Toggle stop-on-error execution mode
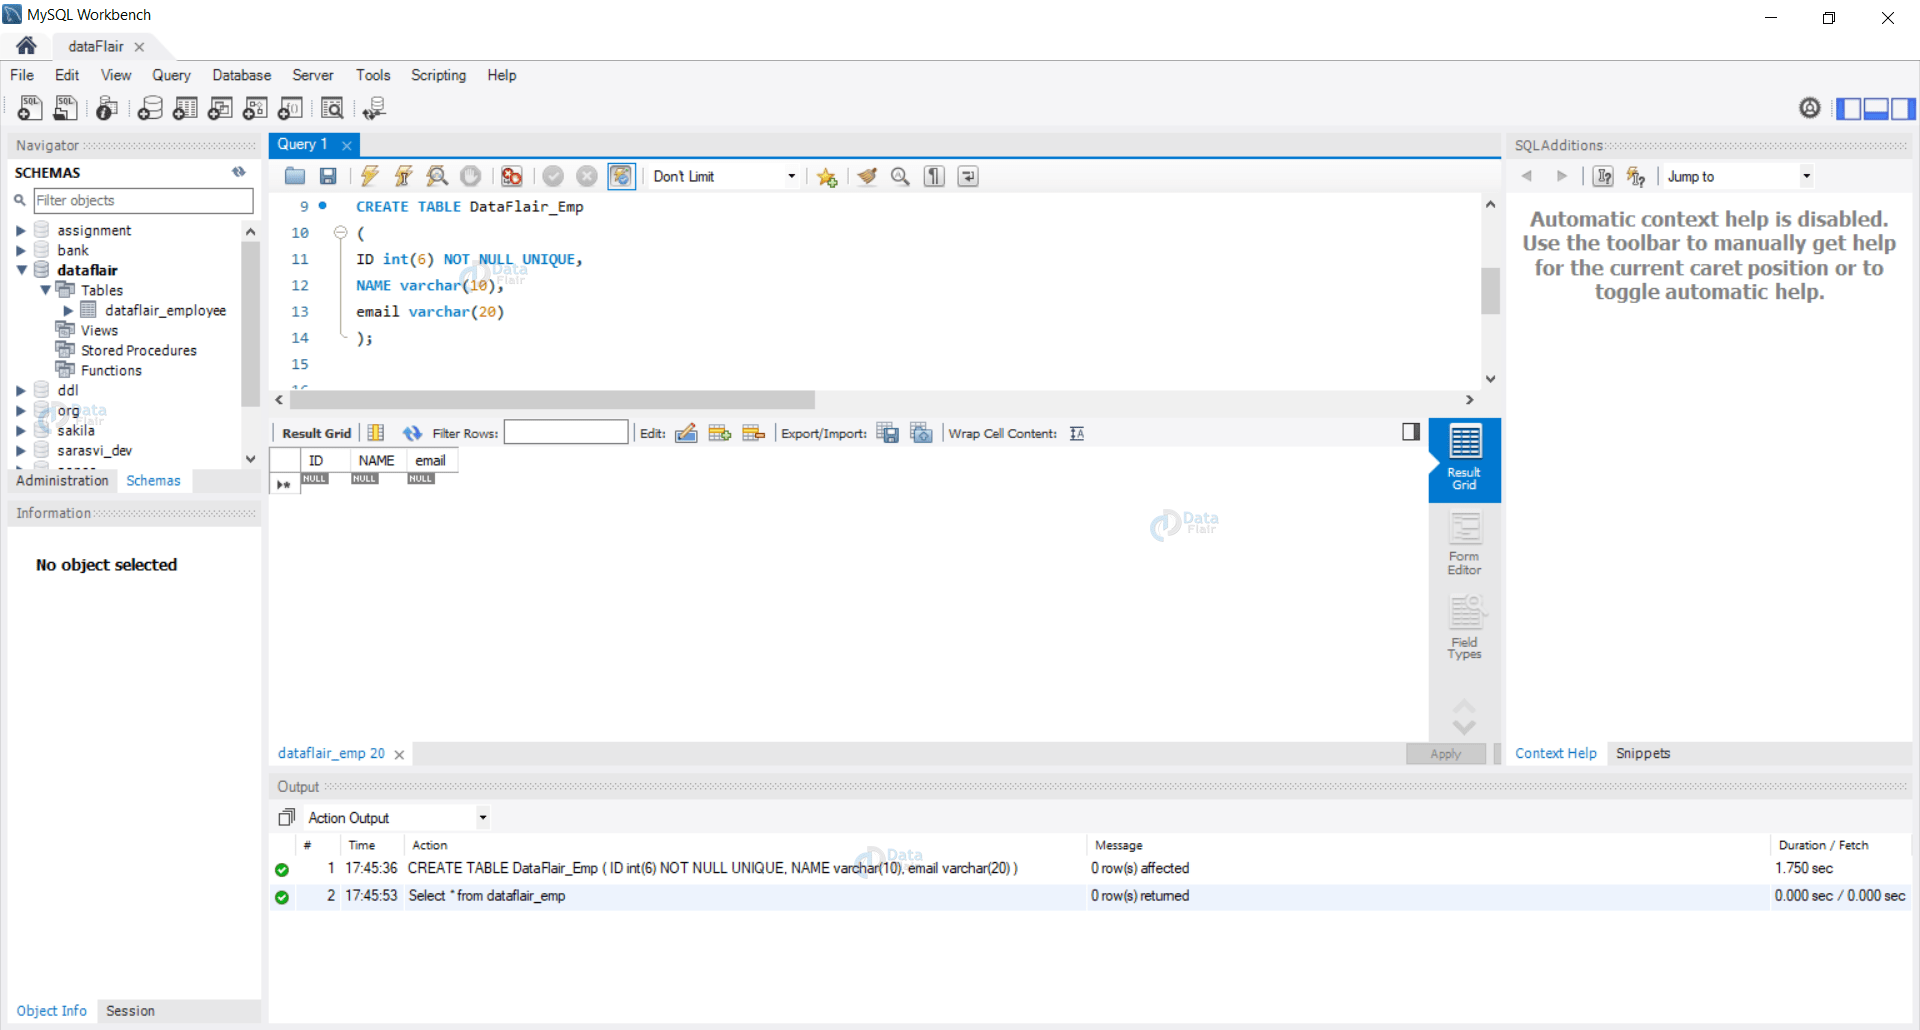1920x1030 pixels. [x=512, y=177]
